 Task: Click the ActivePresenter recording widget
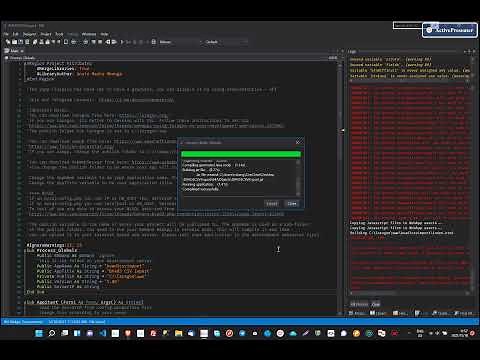[x=450, y=30]
